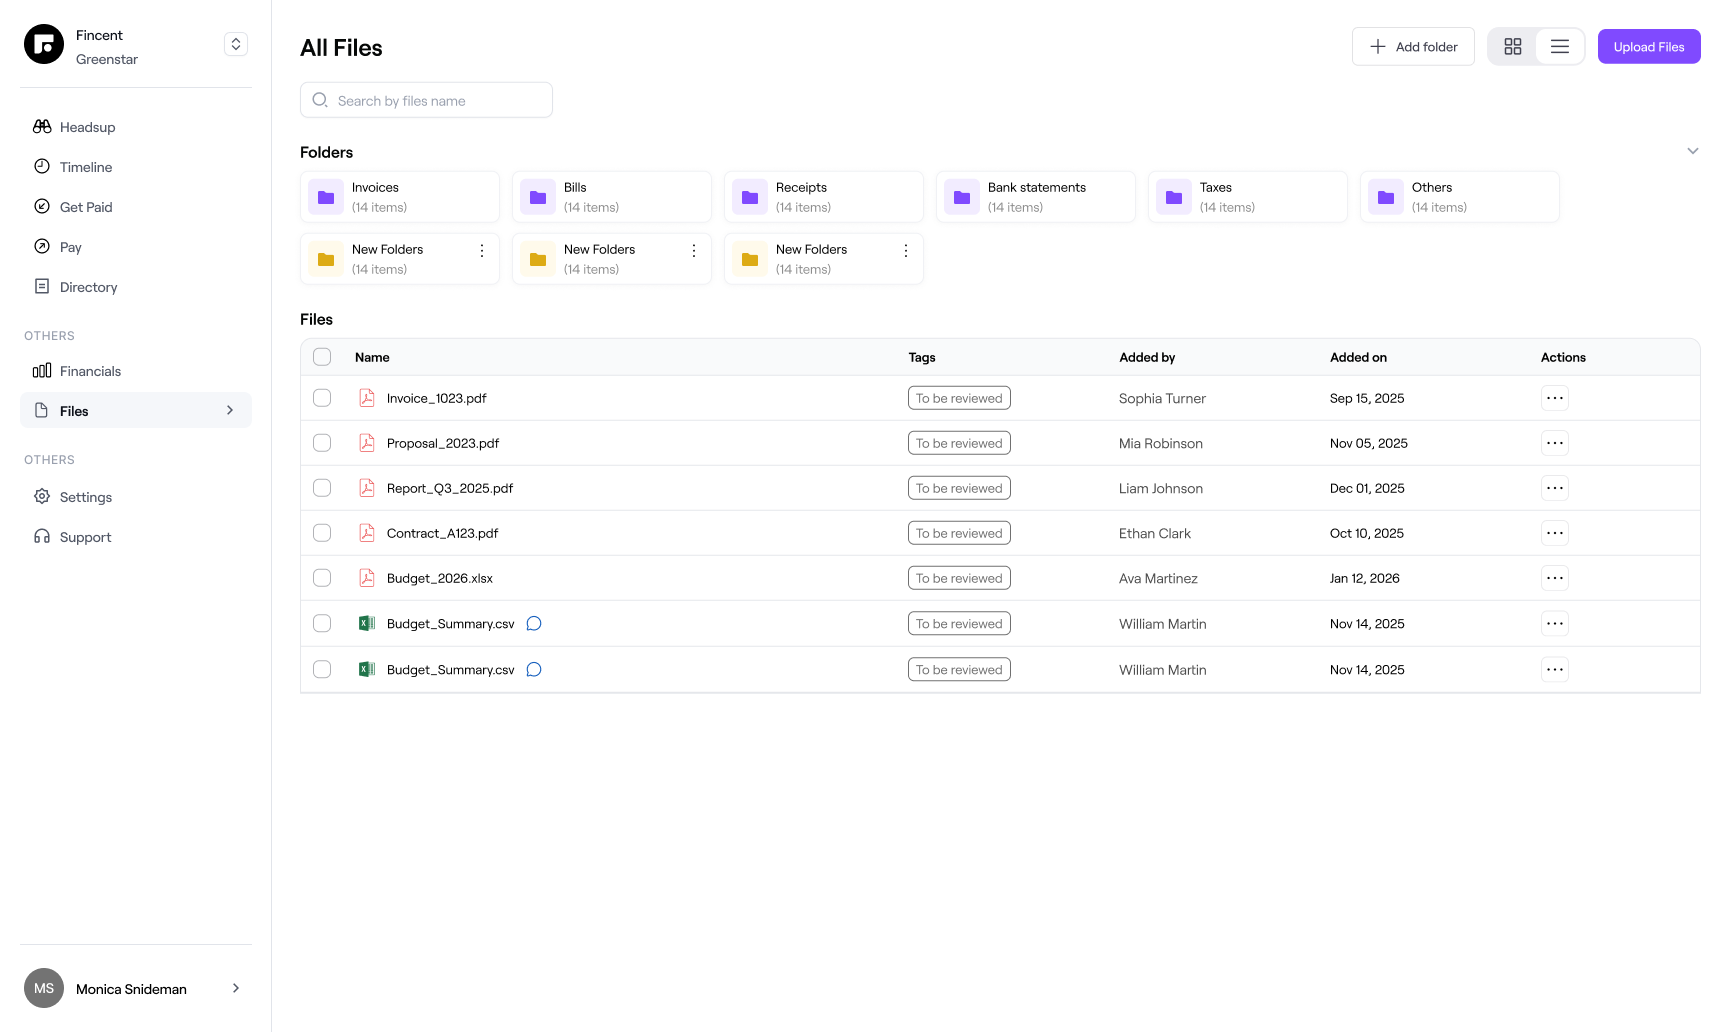Open options for third New Folders card
Image resolution: width=1728 pixels, height=1032 pixels.
pos(906,251)
